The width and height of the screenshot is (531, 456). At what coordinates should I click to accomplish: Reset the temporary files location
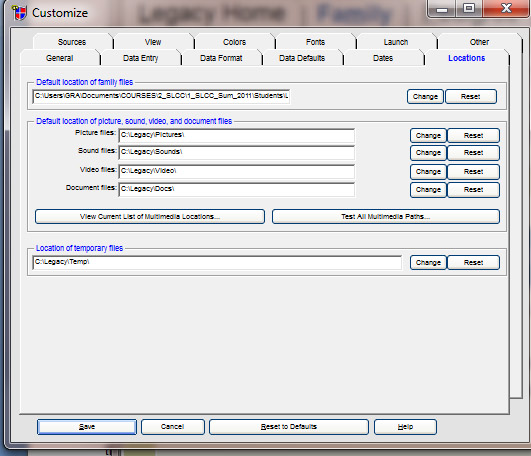tap(473, 262)
